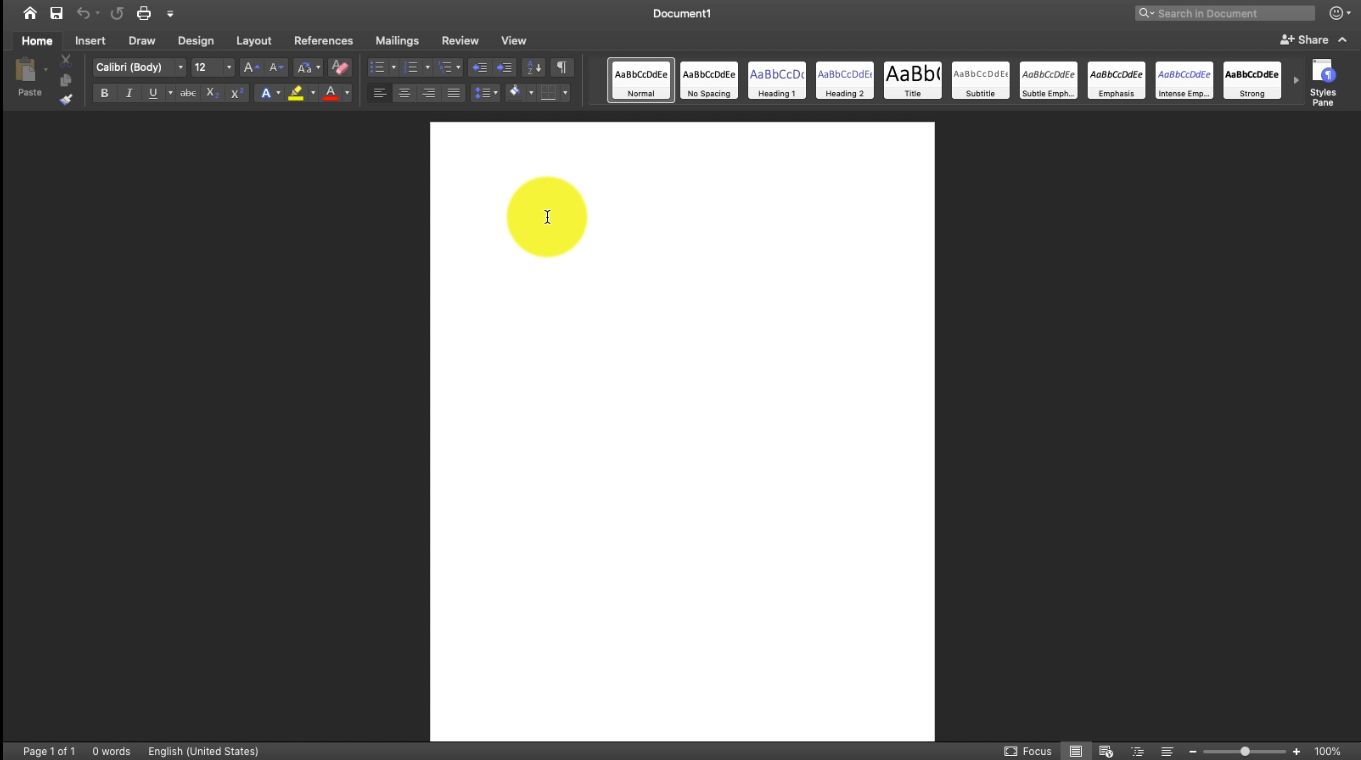This screenshot has height=760, width=1361.
Task: Open the Change Case Aa dropdown
Action: click(307, 67)
